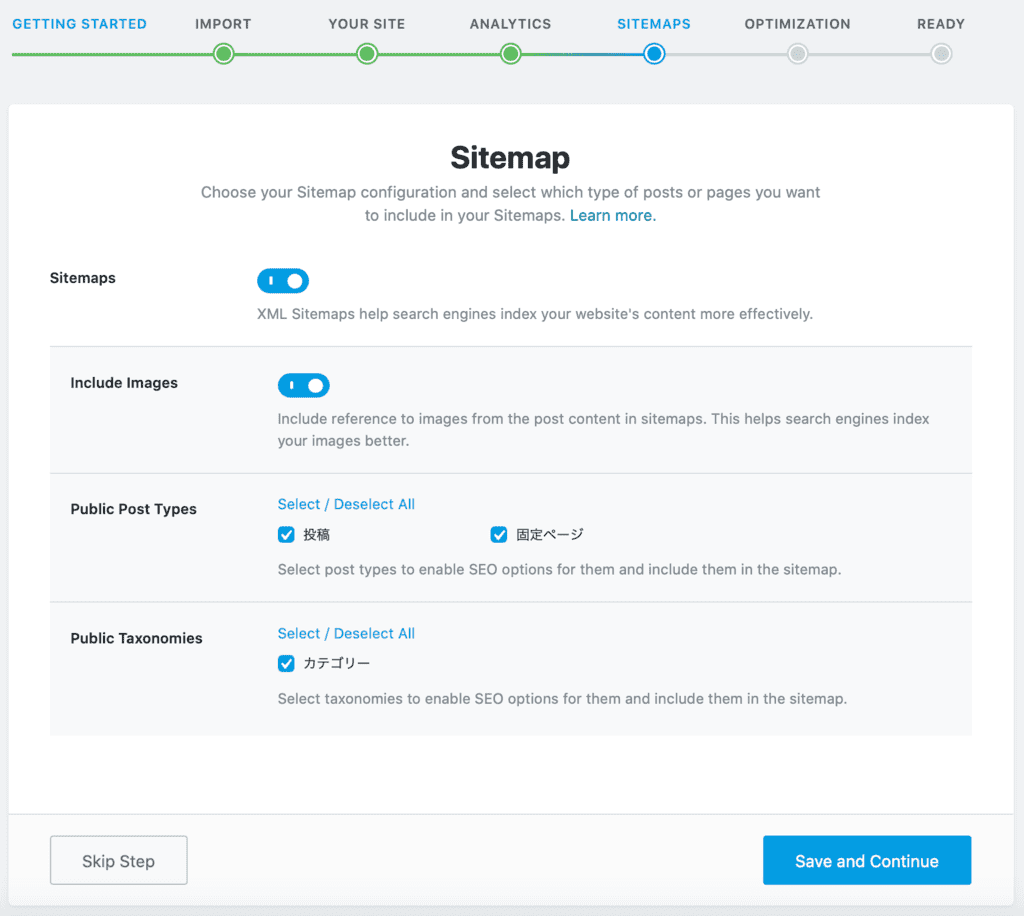The height and width of the screenshot is (916, 1024).
Task: Click Select / Deselect All for Public Post Types
Action: pos(346,504)
